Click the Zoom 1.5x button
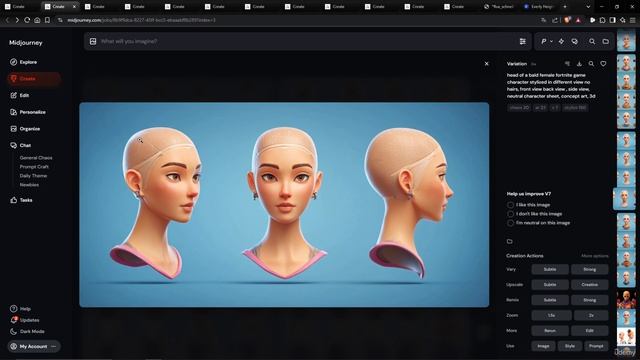 (x=551, y=316)
